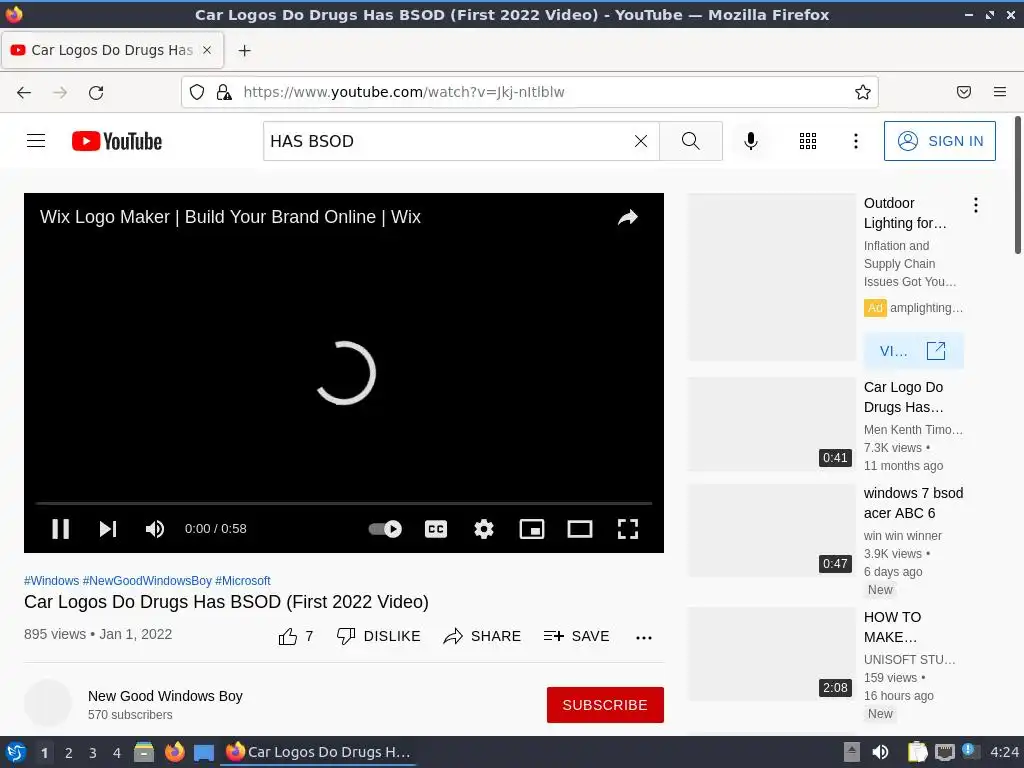Viewport: 1024px width, 768px height.
Task: Open the Pocket save button
Action: coord(964,92)
